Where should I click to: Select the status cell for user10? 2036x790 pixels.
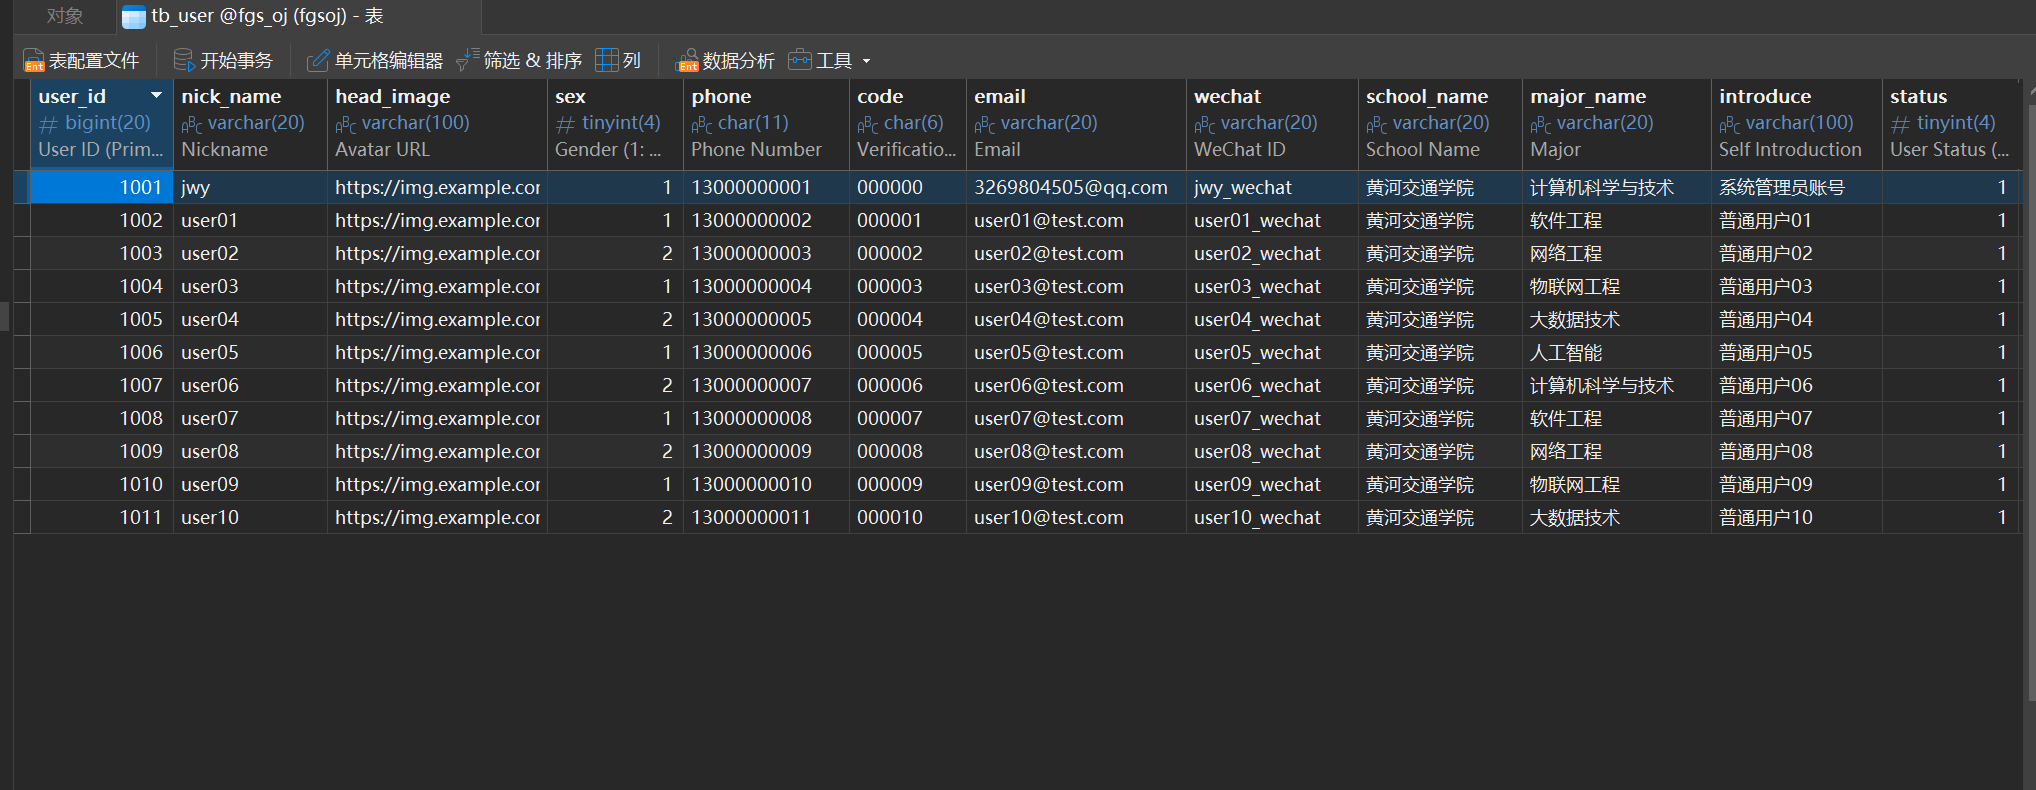coord(1952,518)
